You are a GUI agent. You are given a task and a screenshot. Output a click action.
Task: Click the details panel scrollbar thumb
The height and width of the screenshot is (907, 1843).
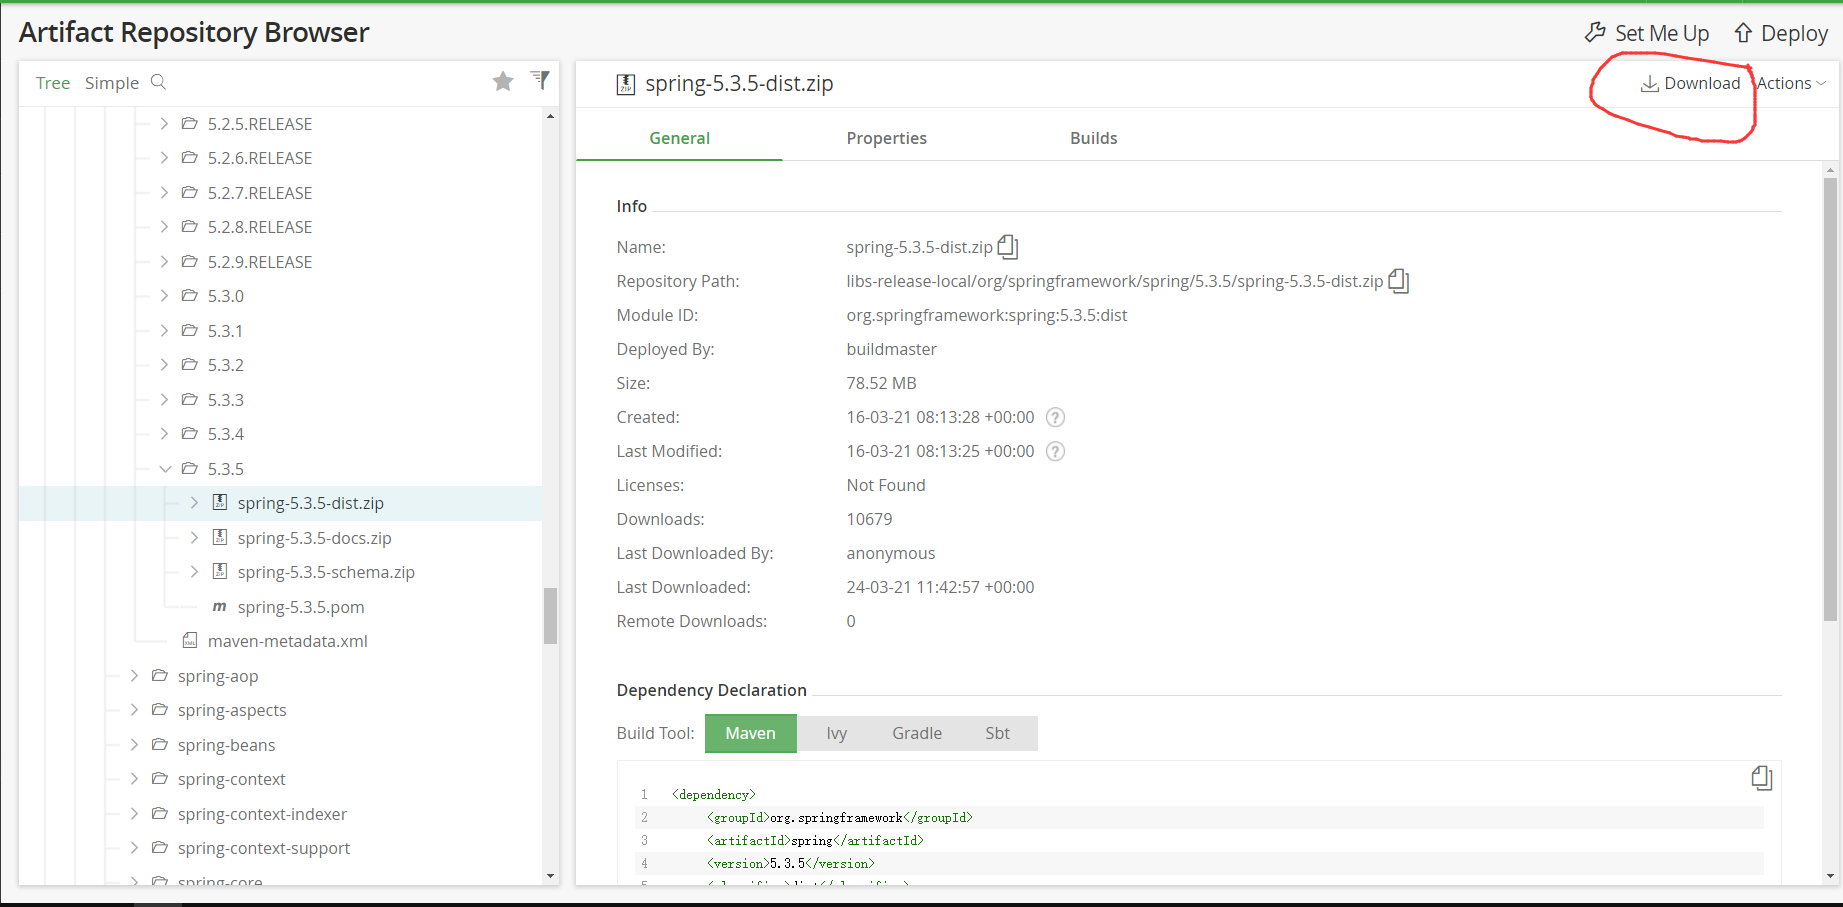pos(1830,400)
